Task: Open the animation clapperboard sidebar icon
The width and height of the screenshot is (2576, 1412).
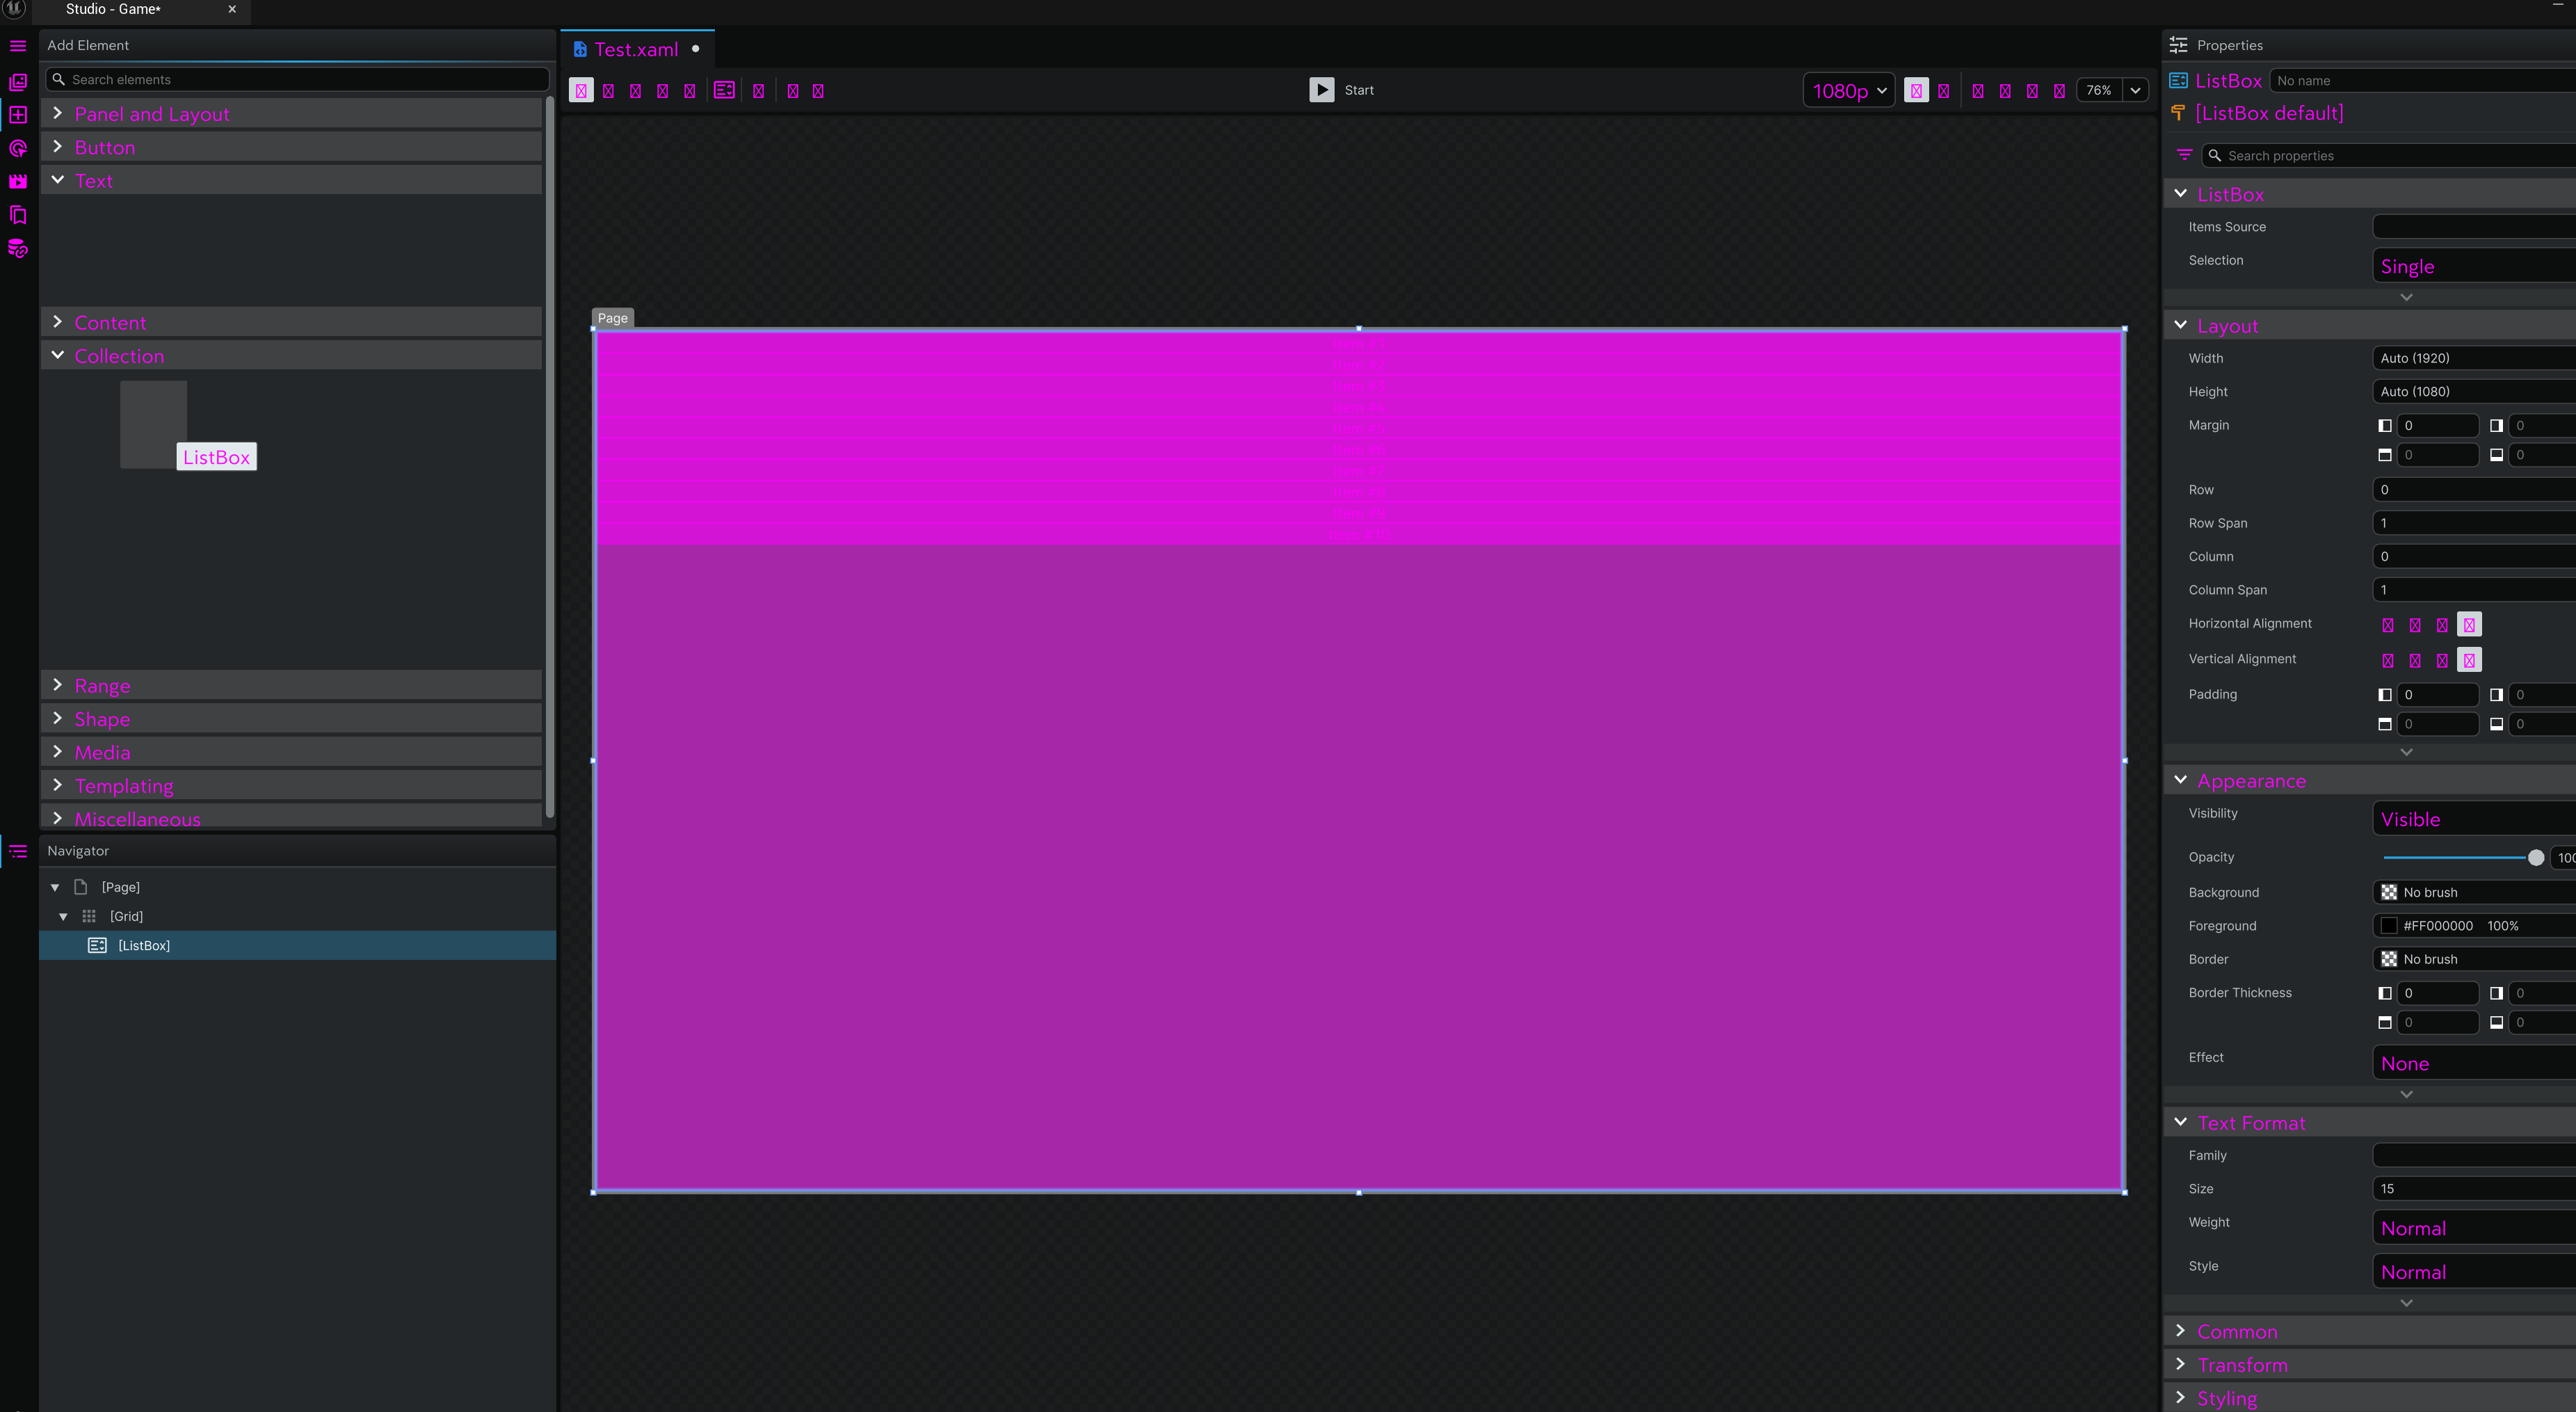Action: pyautogui.click(x=18, y=182)
